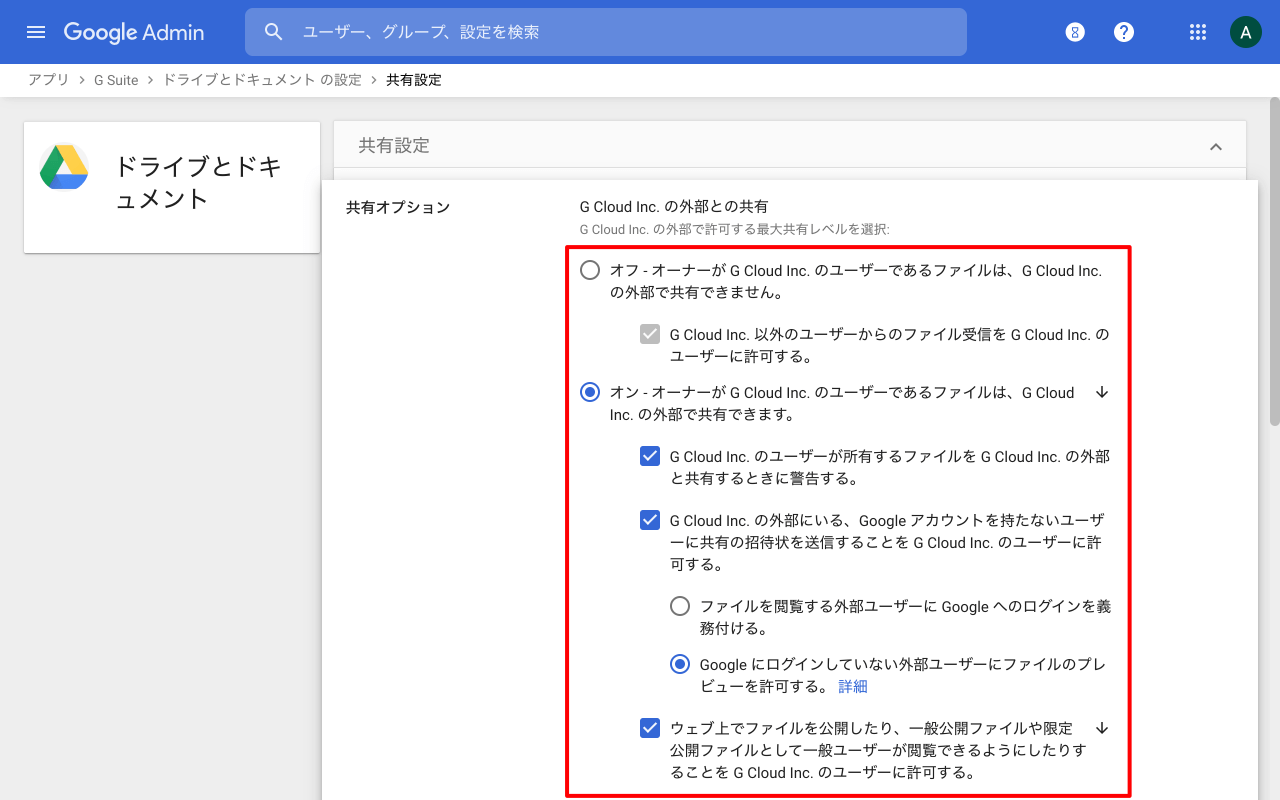The width and height of the screenshot is (1280, 800).
Task: Focus the search users, groups, settings field
Action: pyautogui.click(x=606, y=32)
